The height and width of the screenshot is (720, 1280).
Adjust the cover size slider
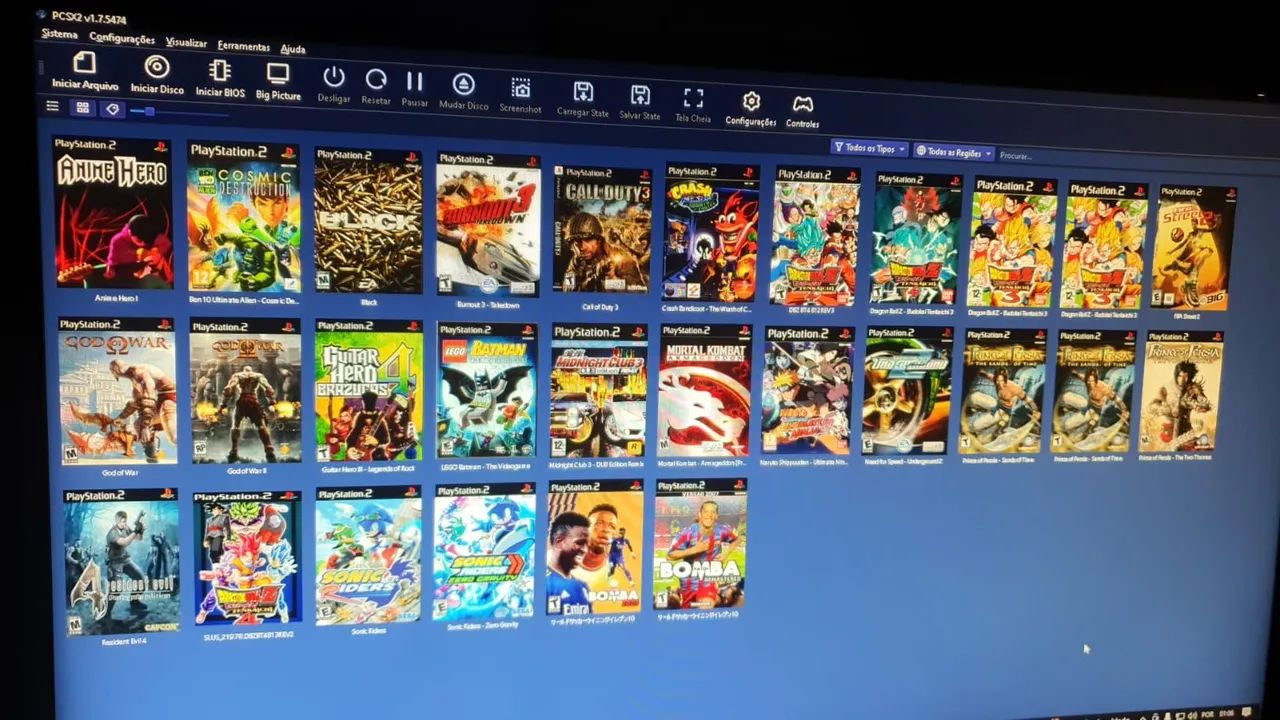coord(179,112)
